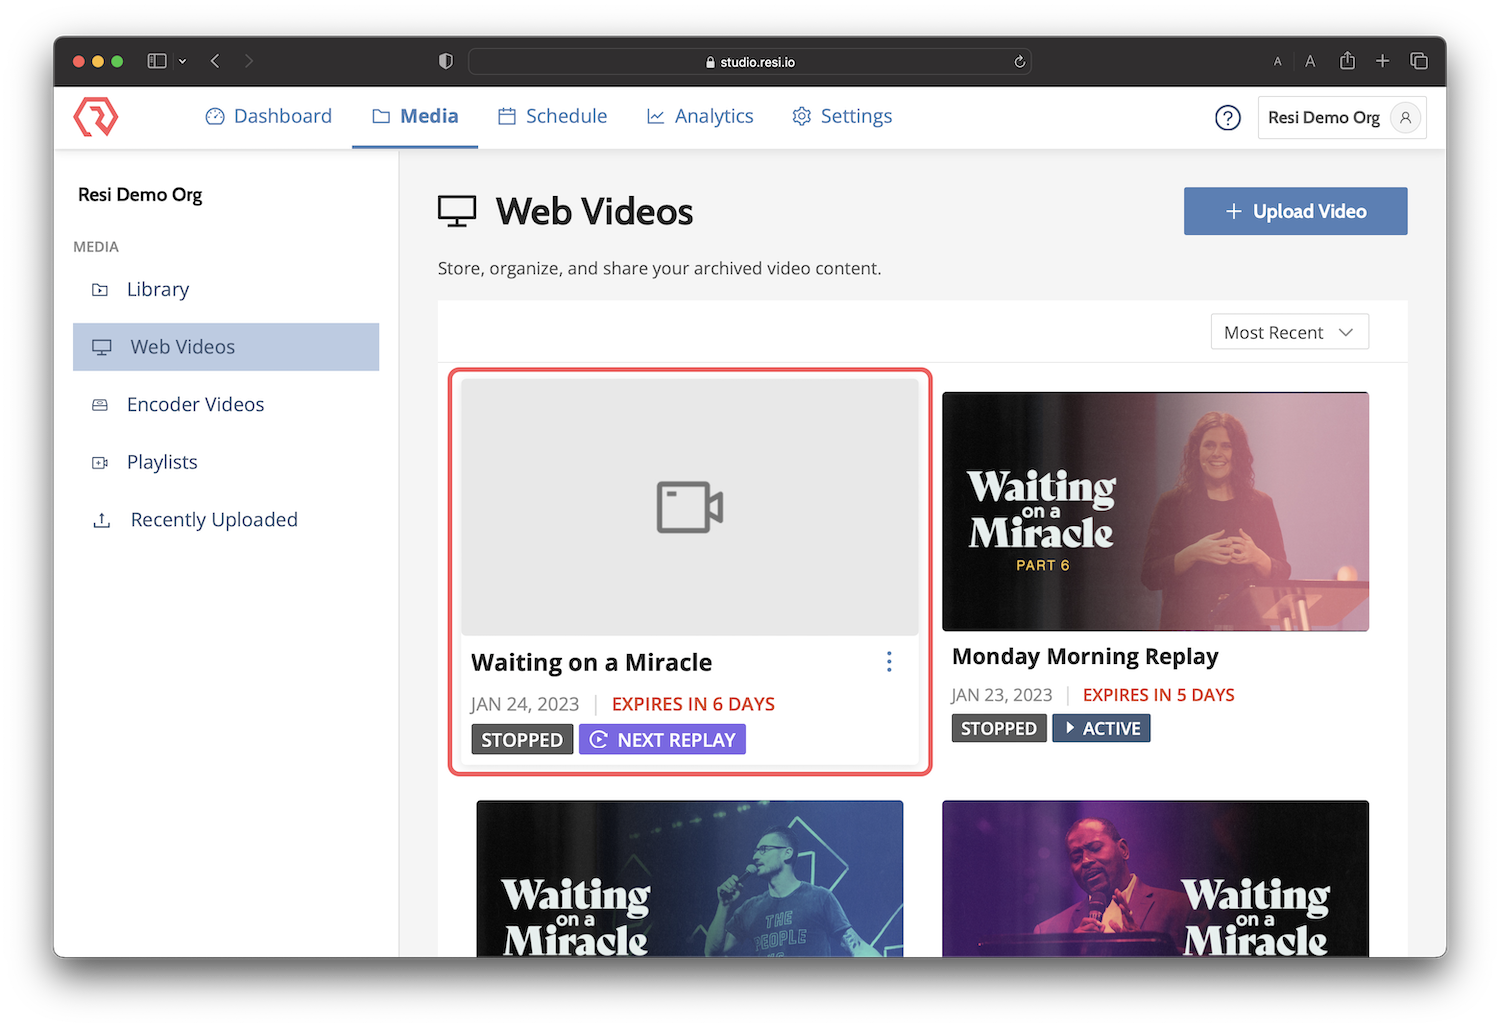Reload the page with refresh icon

tap(1019, 62)
